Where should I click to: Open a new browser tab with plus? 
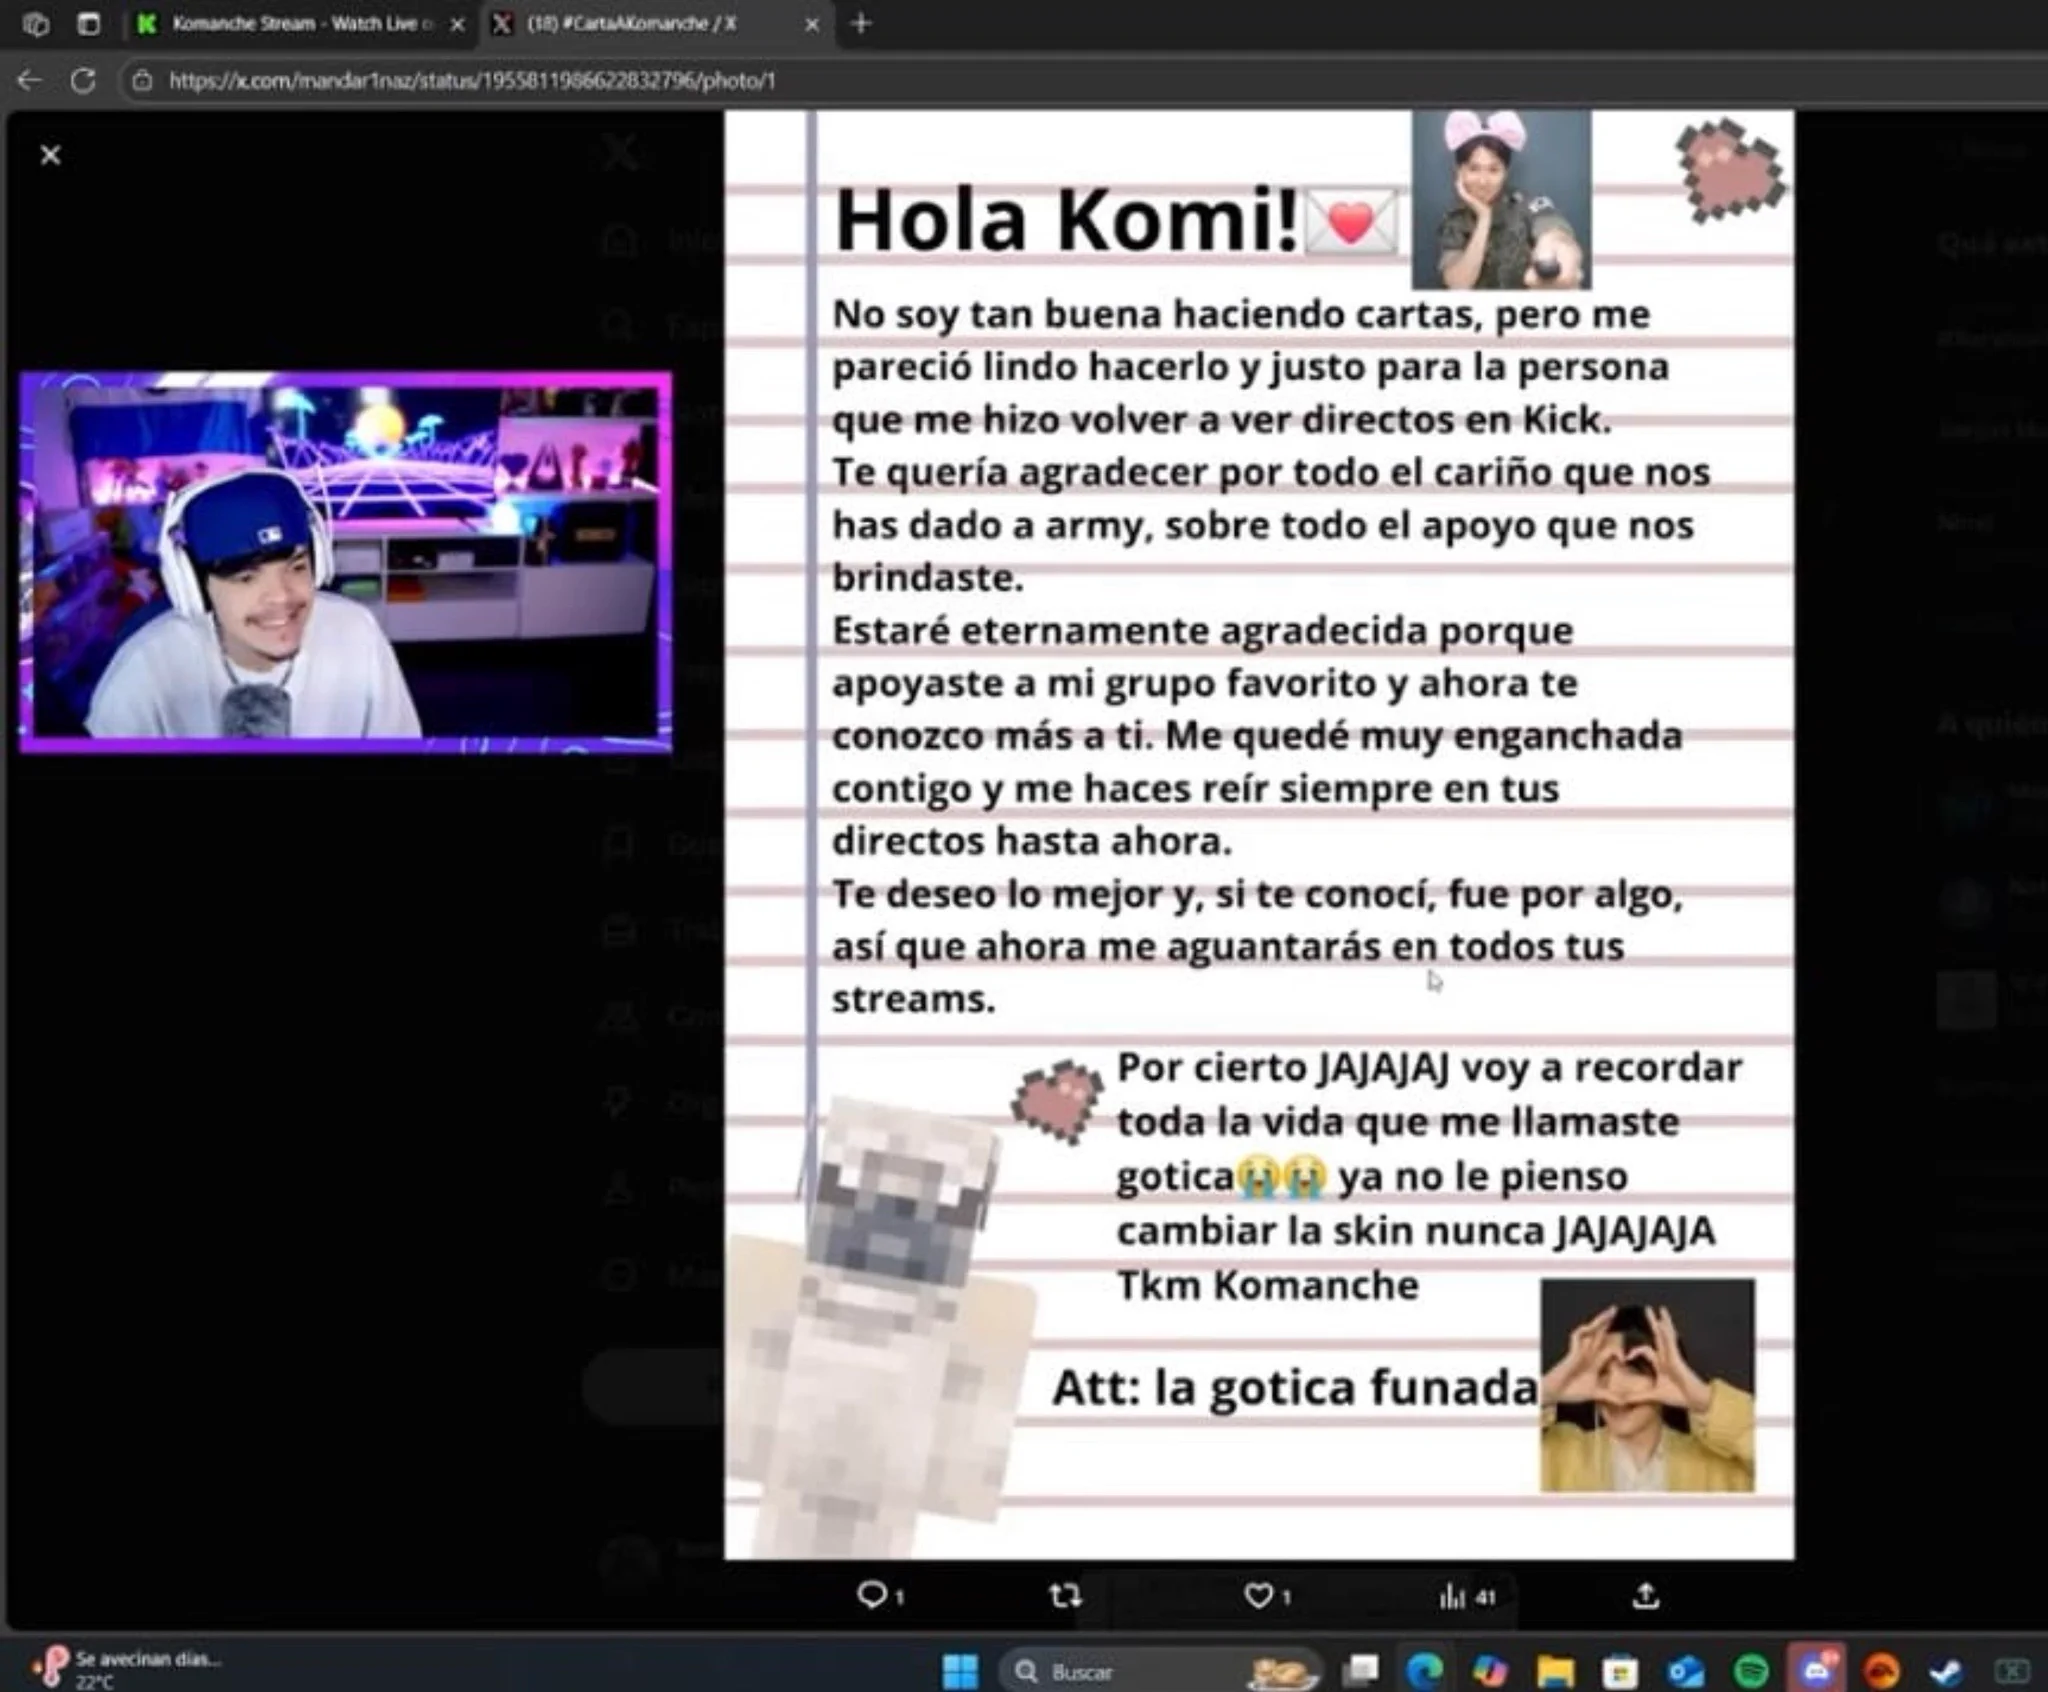point(861,23)
